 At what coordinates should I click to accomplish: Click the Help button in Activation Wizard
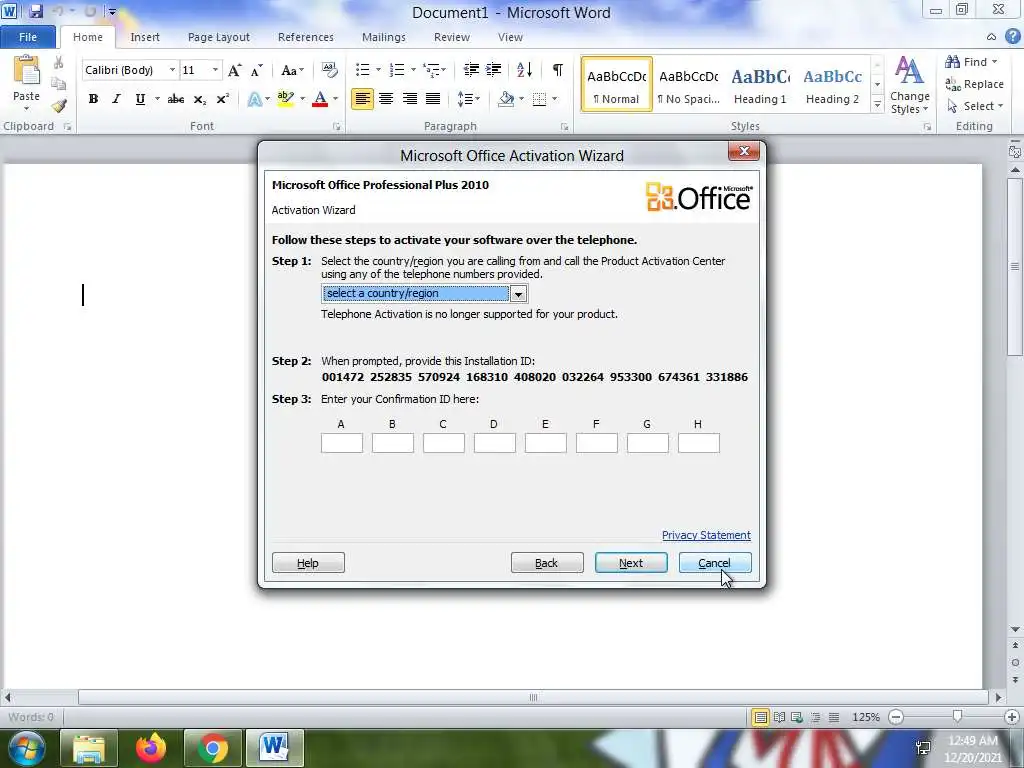tap(308, 563)
